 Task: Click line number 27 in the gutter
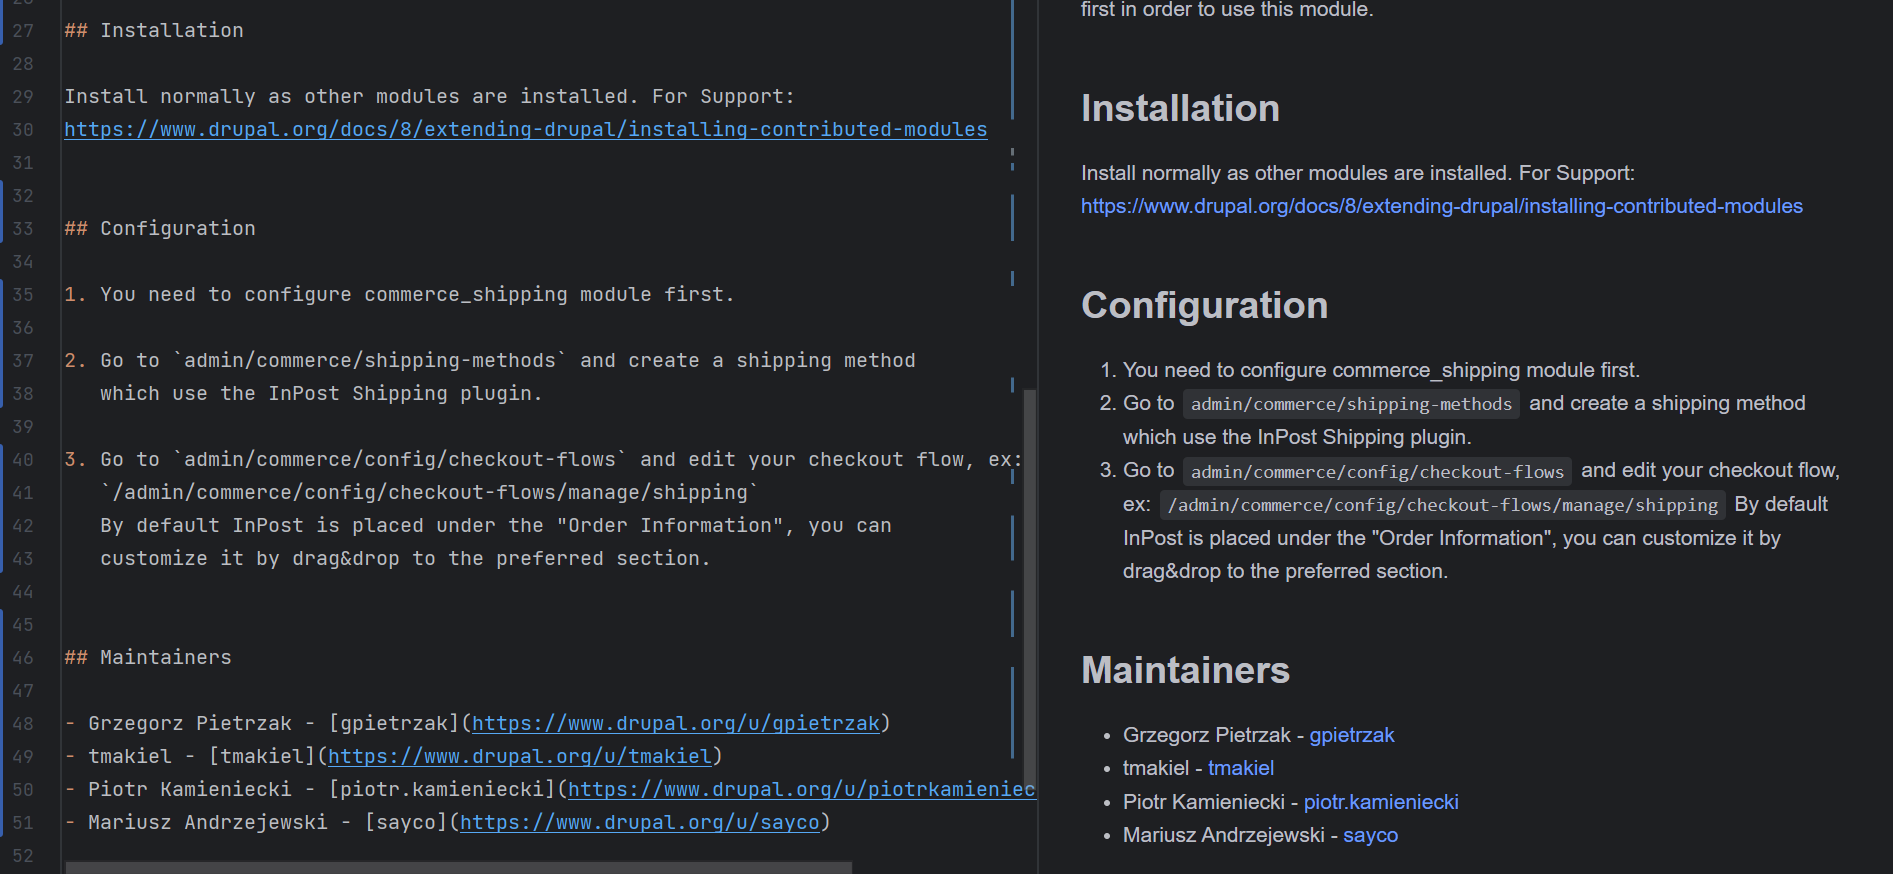pos(23,31)
